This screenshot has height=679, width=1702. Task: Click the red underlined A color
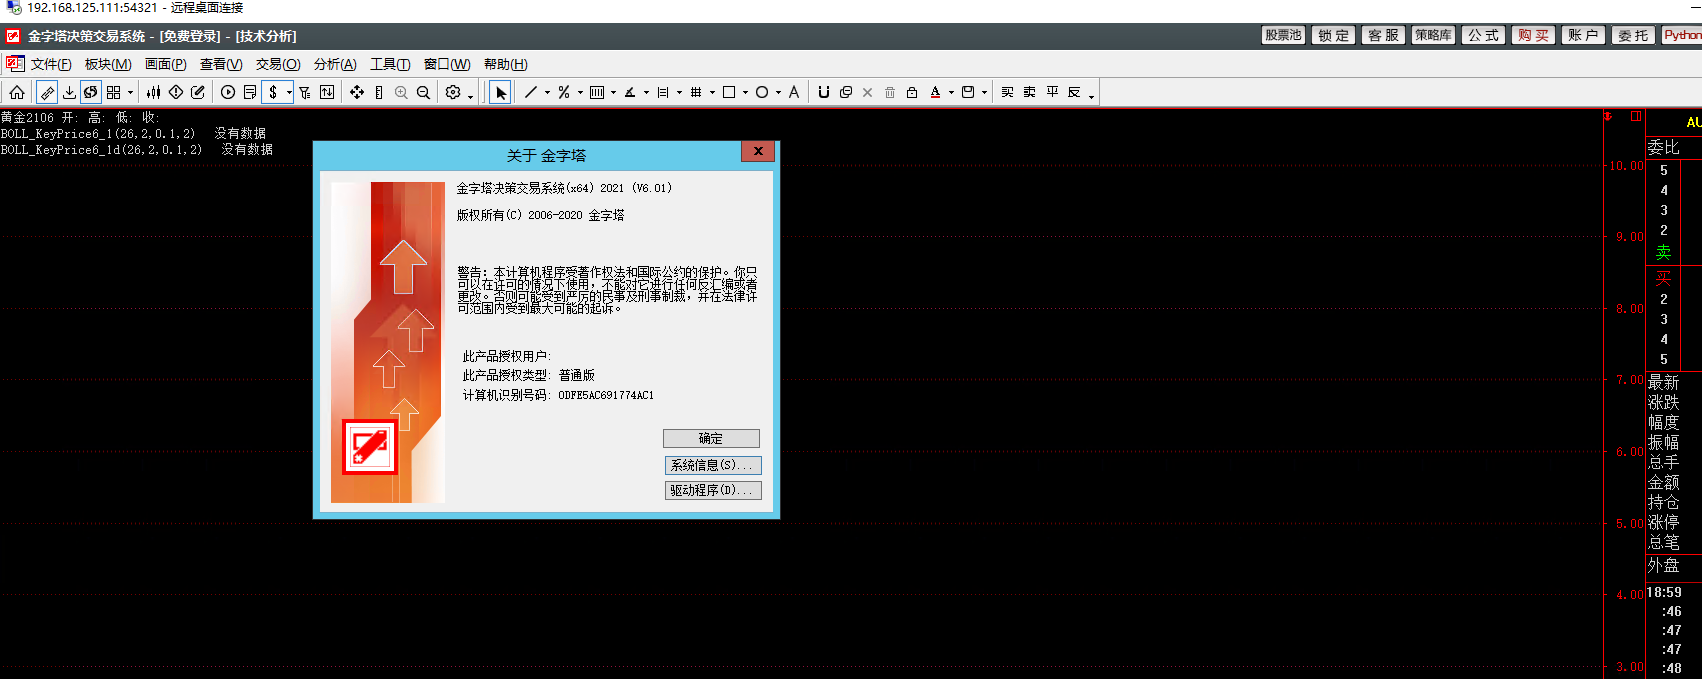click(x=935, y=92)
